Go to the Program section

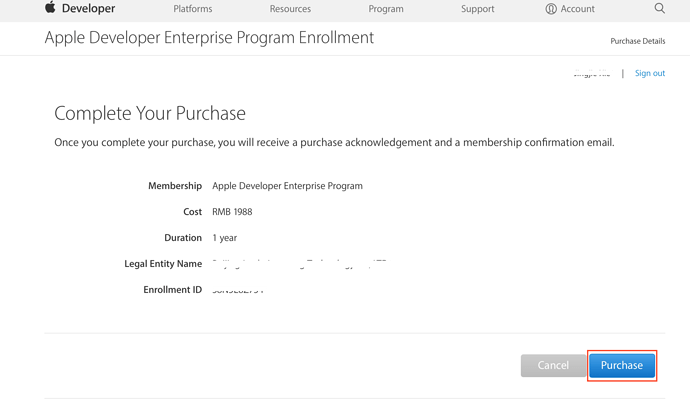pos(385,9)
